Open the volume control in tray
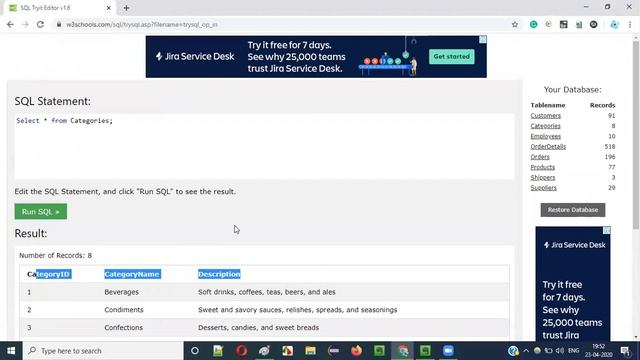The width and height of the screenshot is (640, 360). (560, 351)
